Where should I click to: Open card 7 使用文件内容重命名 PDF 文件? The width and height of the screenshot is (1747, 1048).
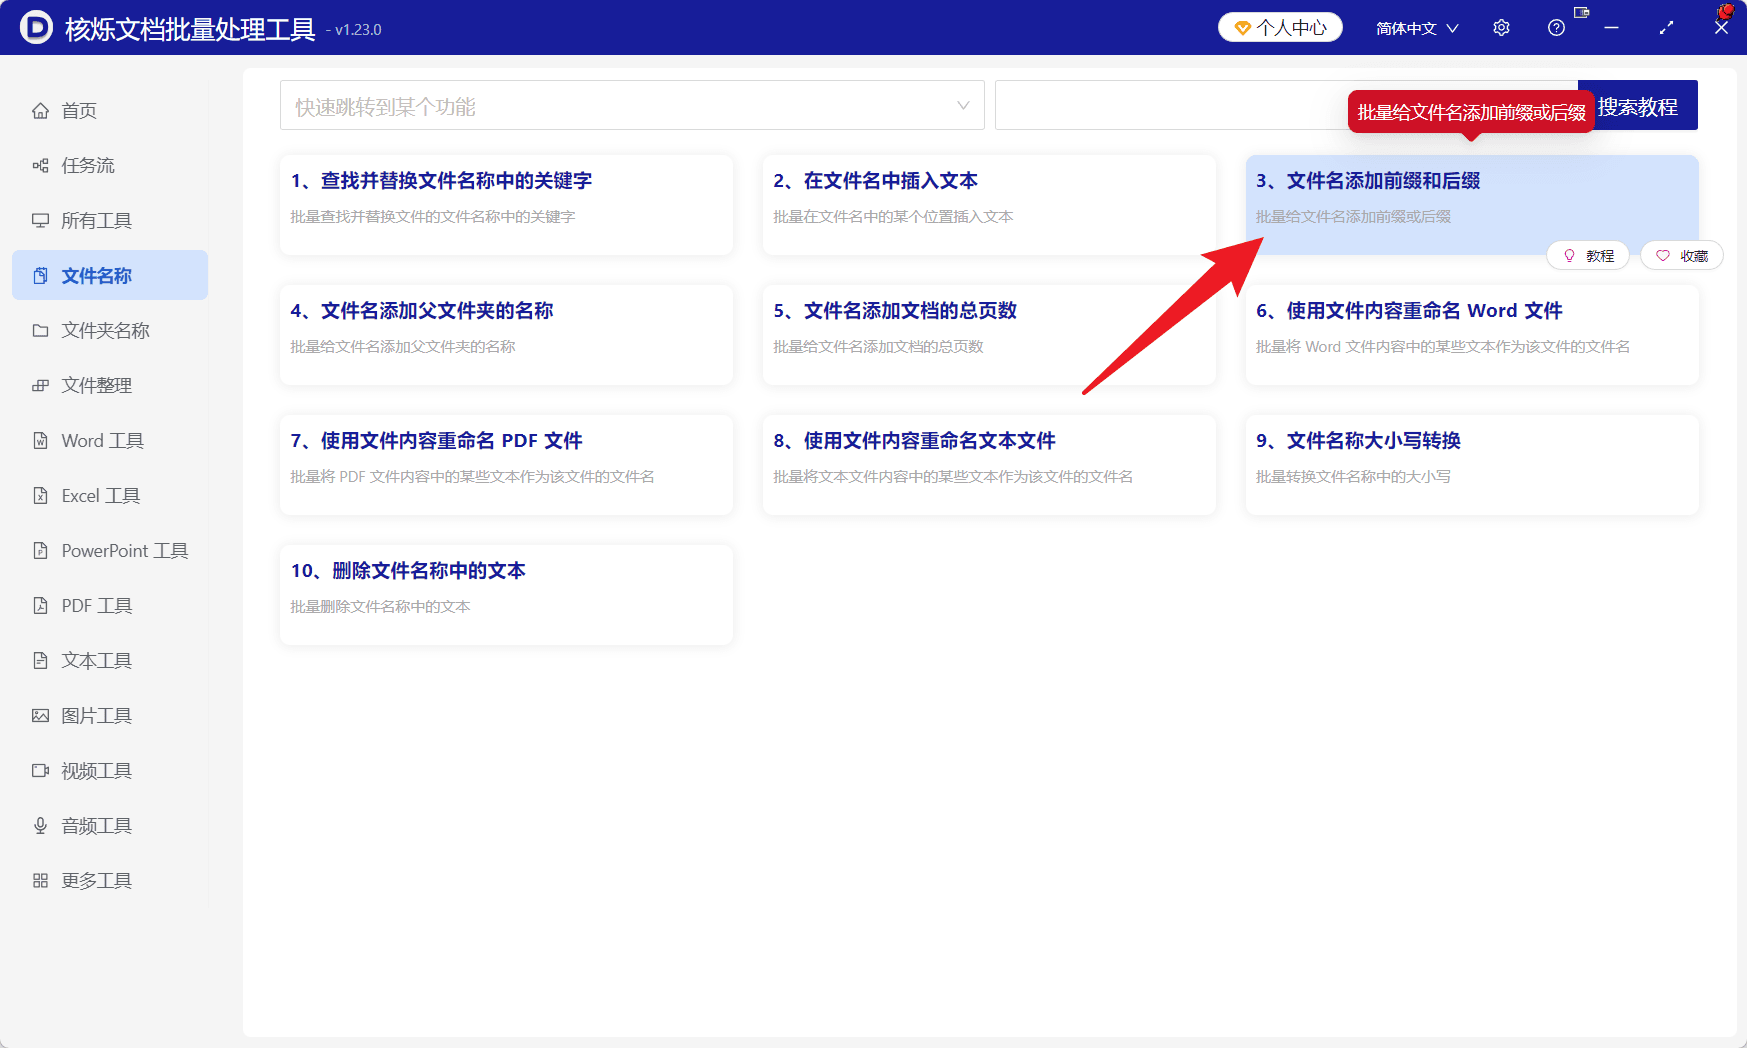click(x=506, y=465)
